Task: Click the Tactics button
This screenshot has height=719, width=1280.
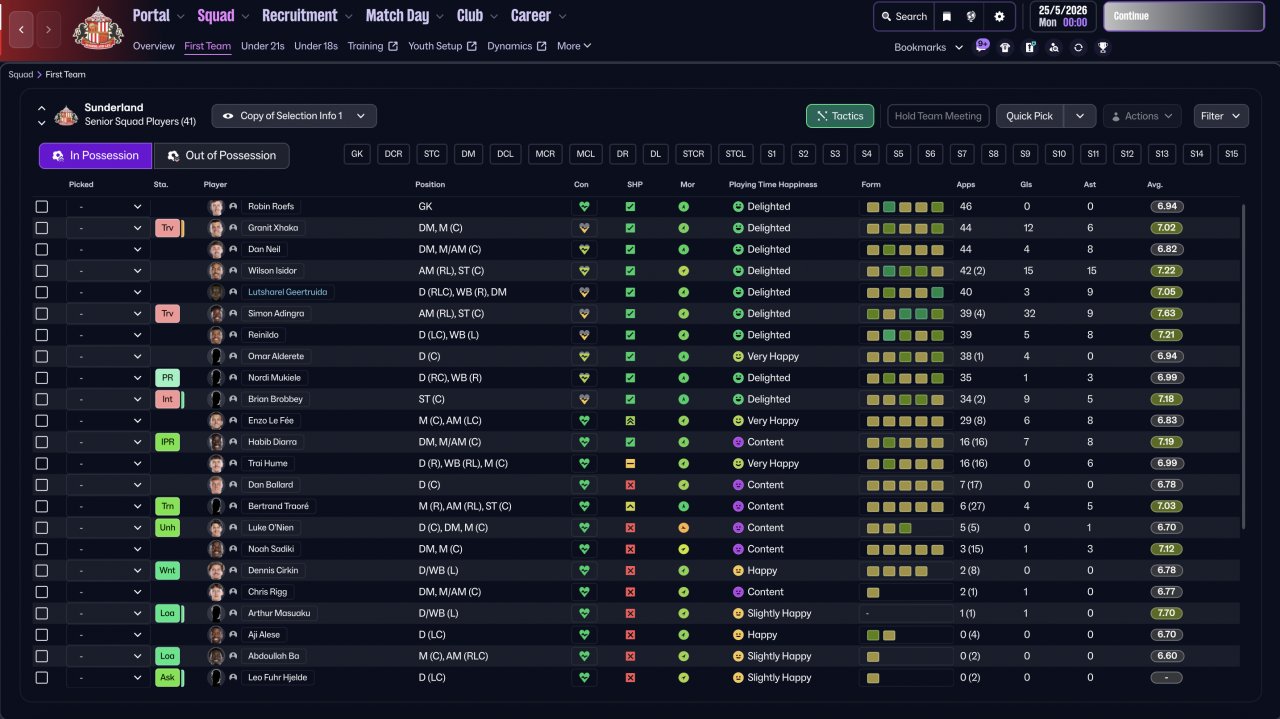Action: tap(840, 116)
